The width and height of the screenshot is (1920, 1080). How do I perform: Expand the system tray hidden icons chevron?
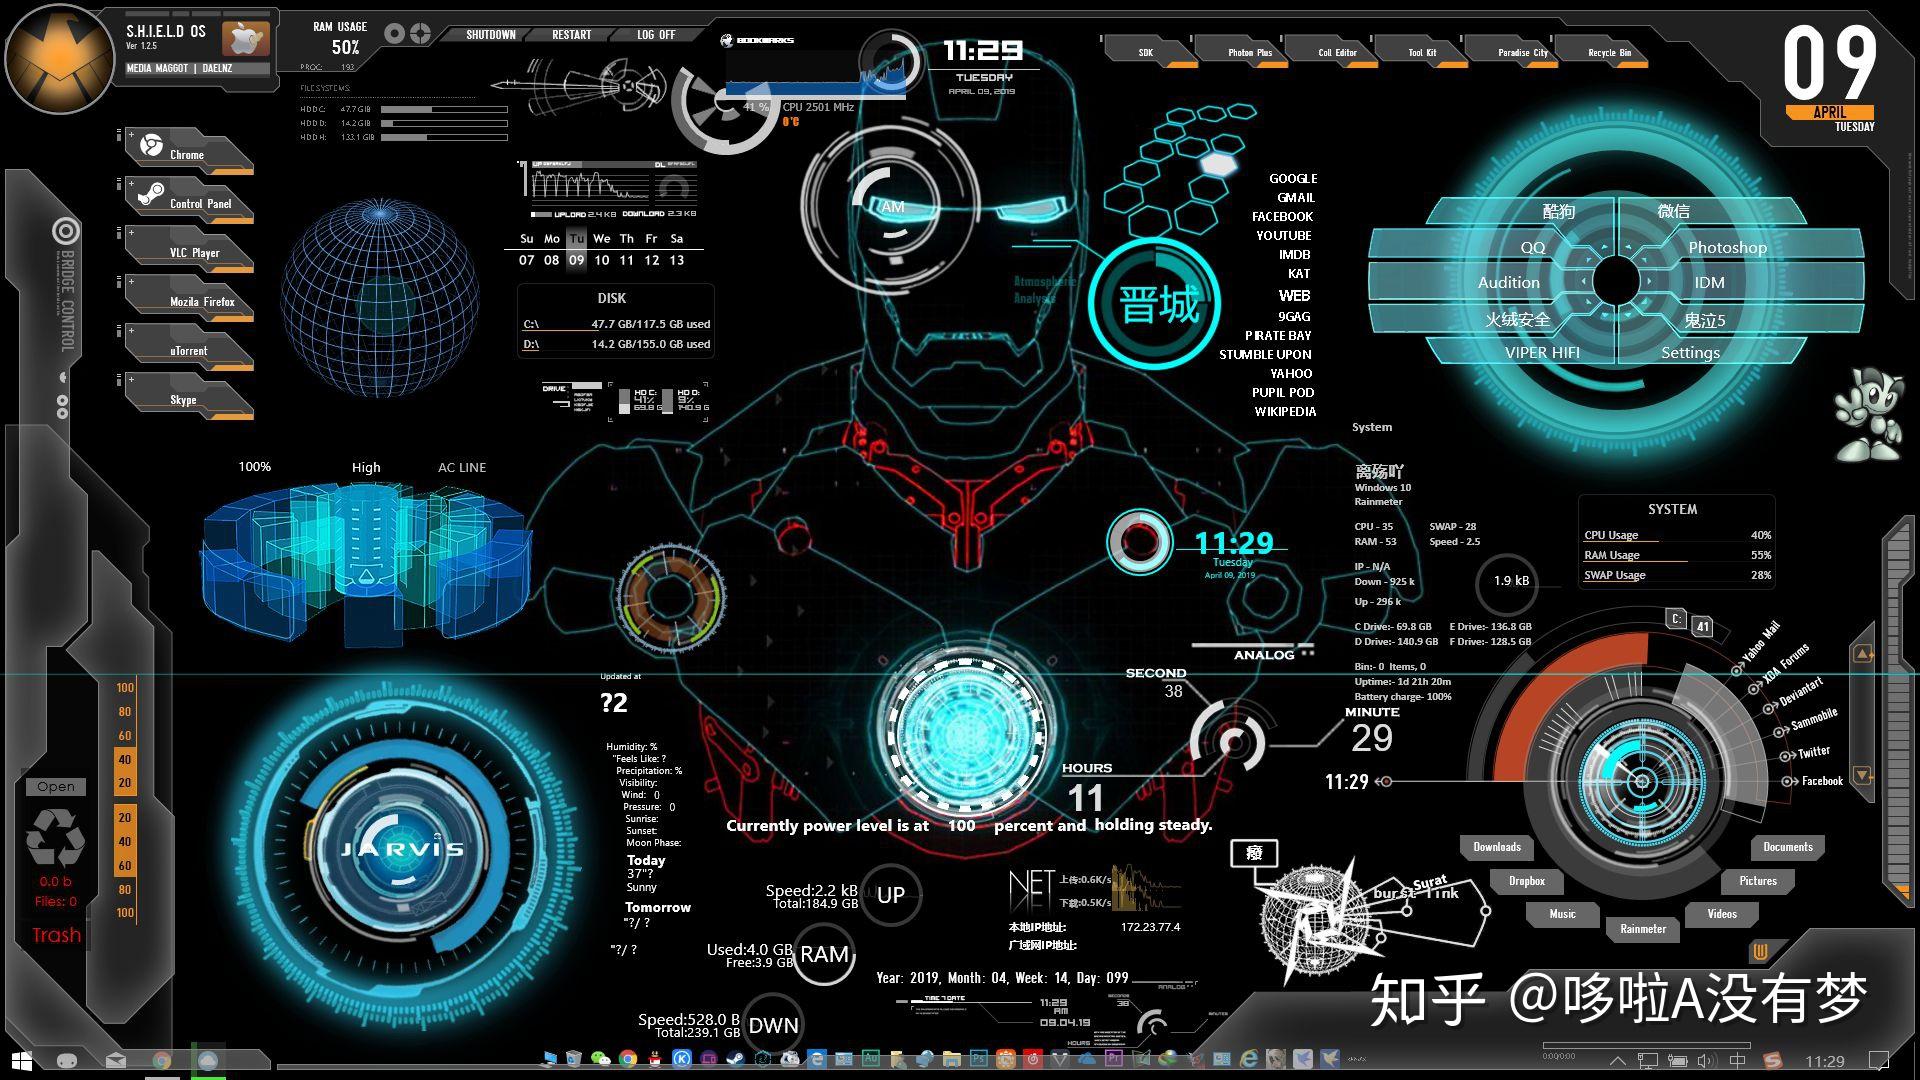1617,1061
